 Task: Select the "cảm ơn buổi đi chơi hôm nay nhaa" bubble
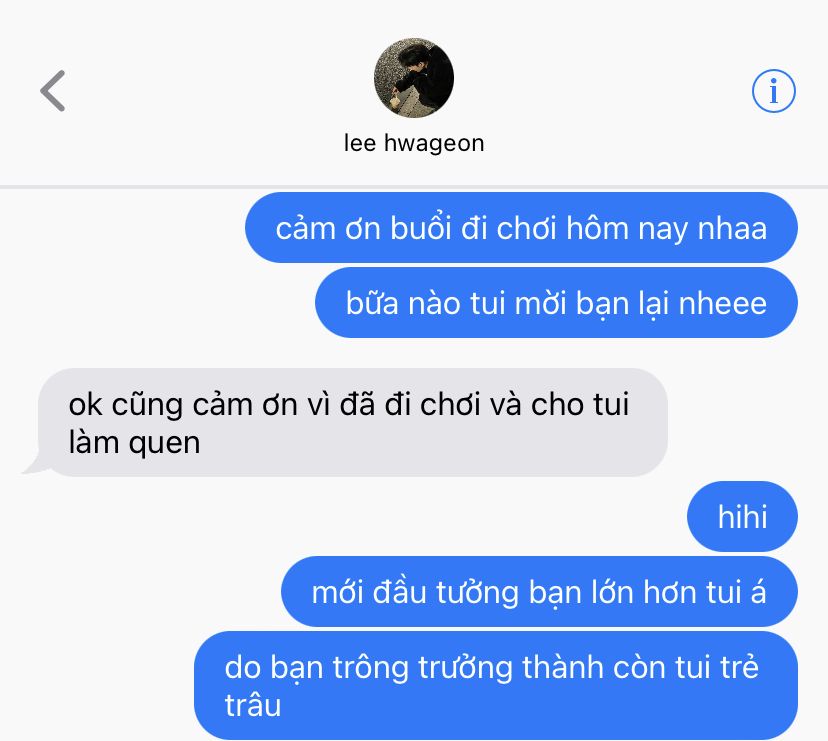[521, 228]
